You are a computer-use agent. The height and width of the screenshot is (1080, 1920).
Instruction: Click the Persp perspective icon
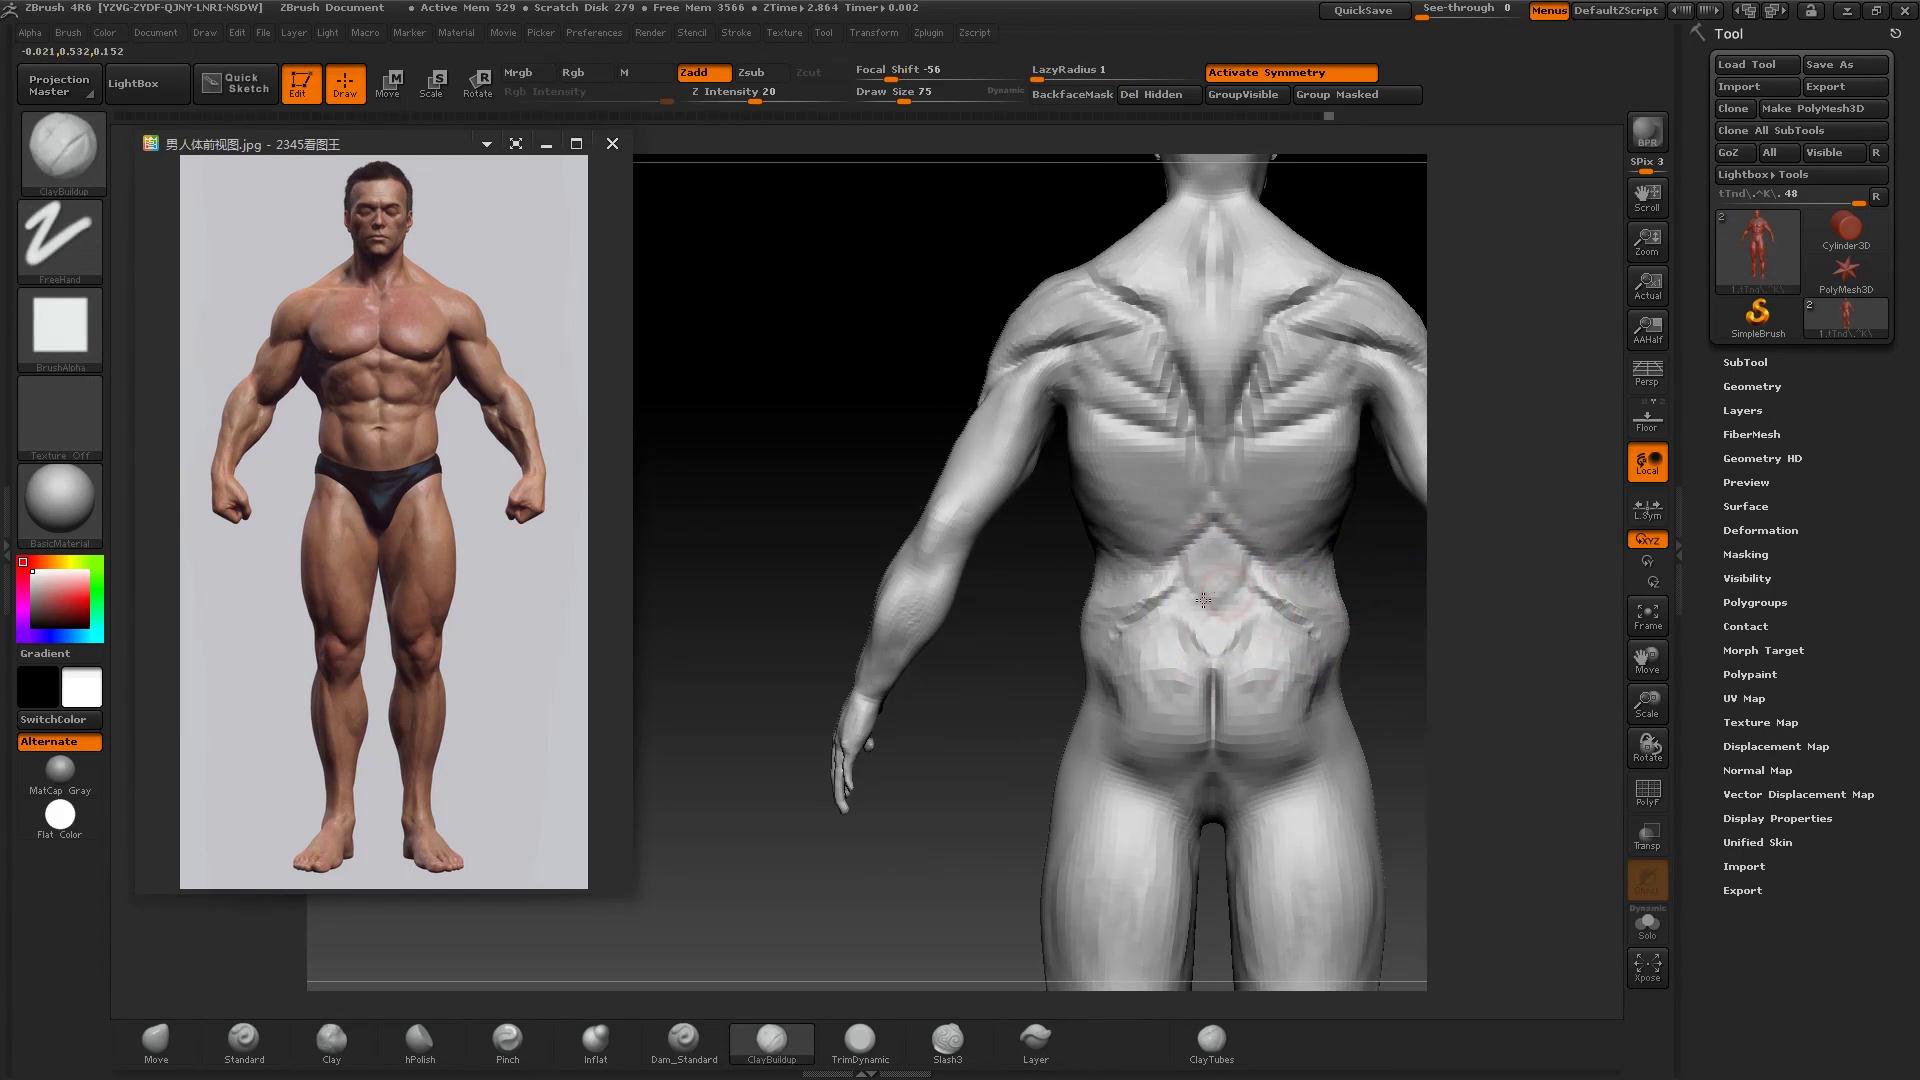pyautogui.click(x=1647, y=373)
